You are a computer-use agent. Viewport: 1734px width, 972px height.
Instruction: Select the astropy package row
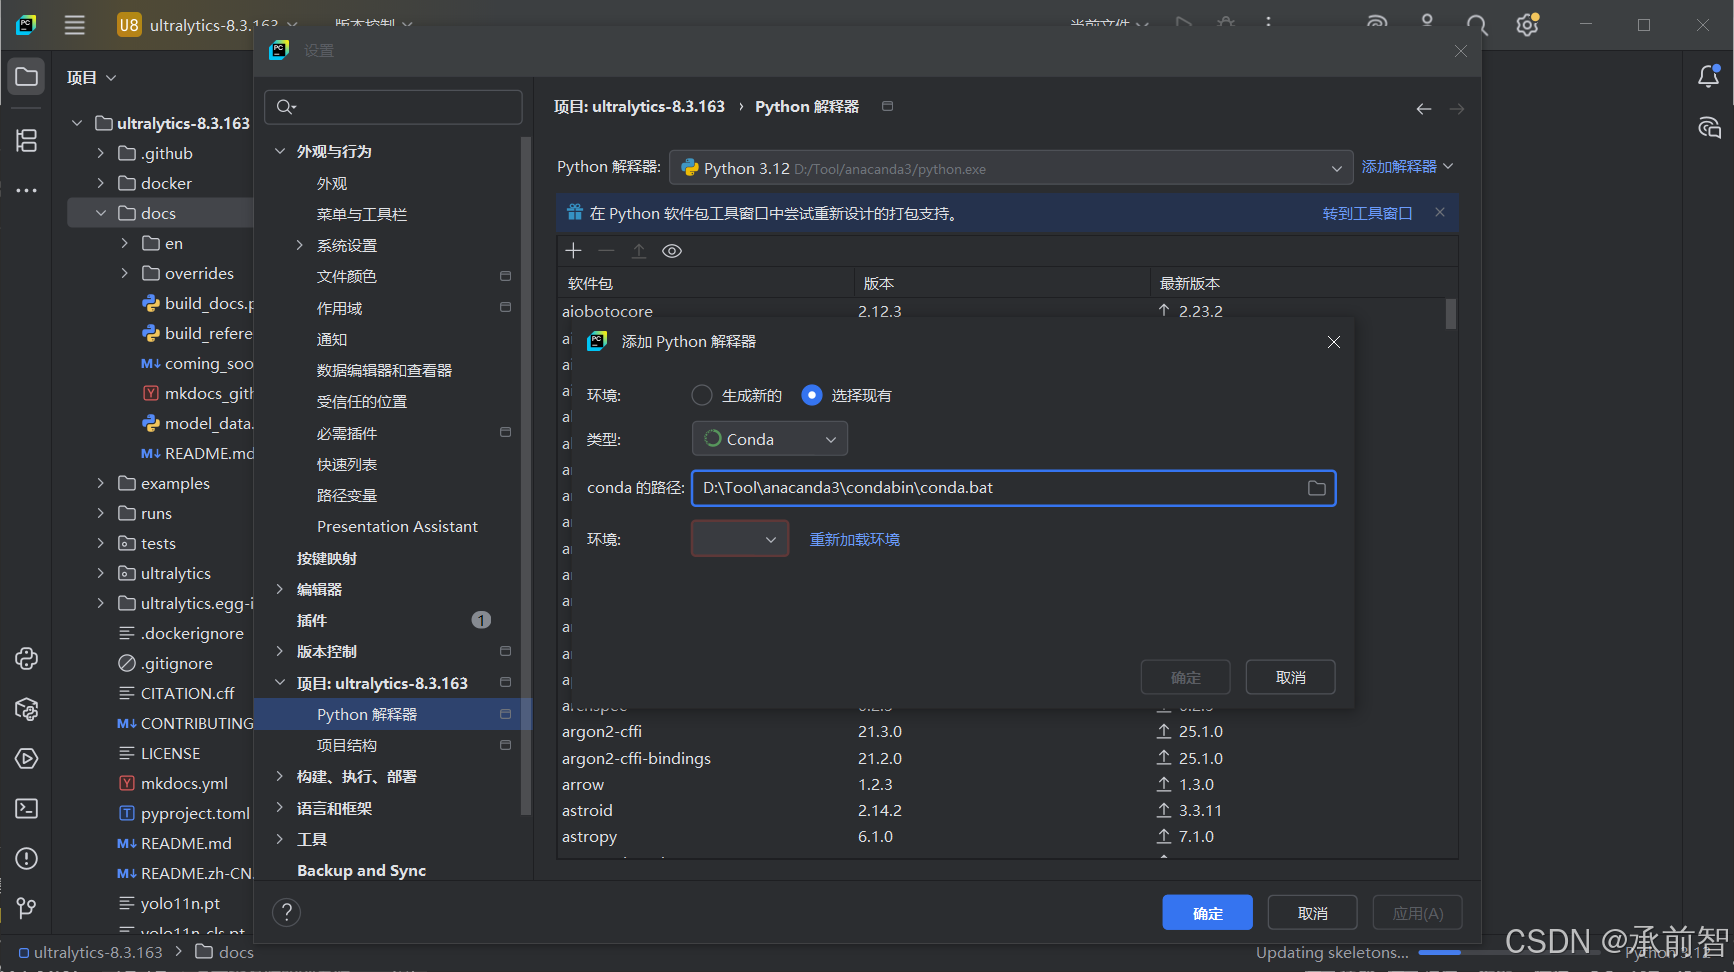point(1007,836)
